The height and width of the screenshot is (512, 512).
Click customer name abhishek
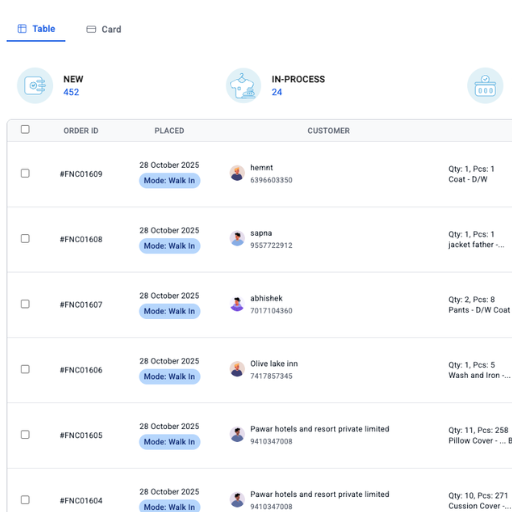(x=266, y=298)
